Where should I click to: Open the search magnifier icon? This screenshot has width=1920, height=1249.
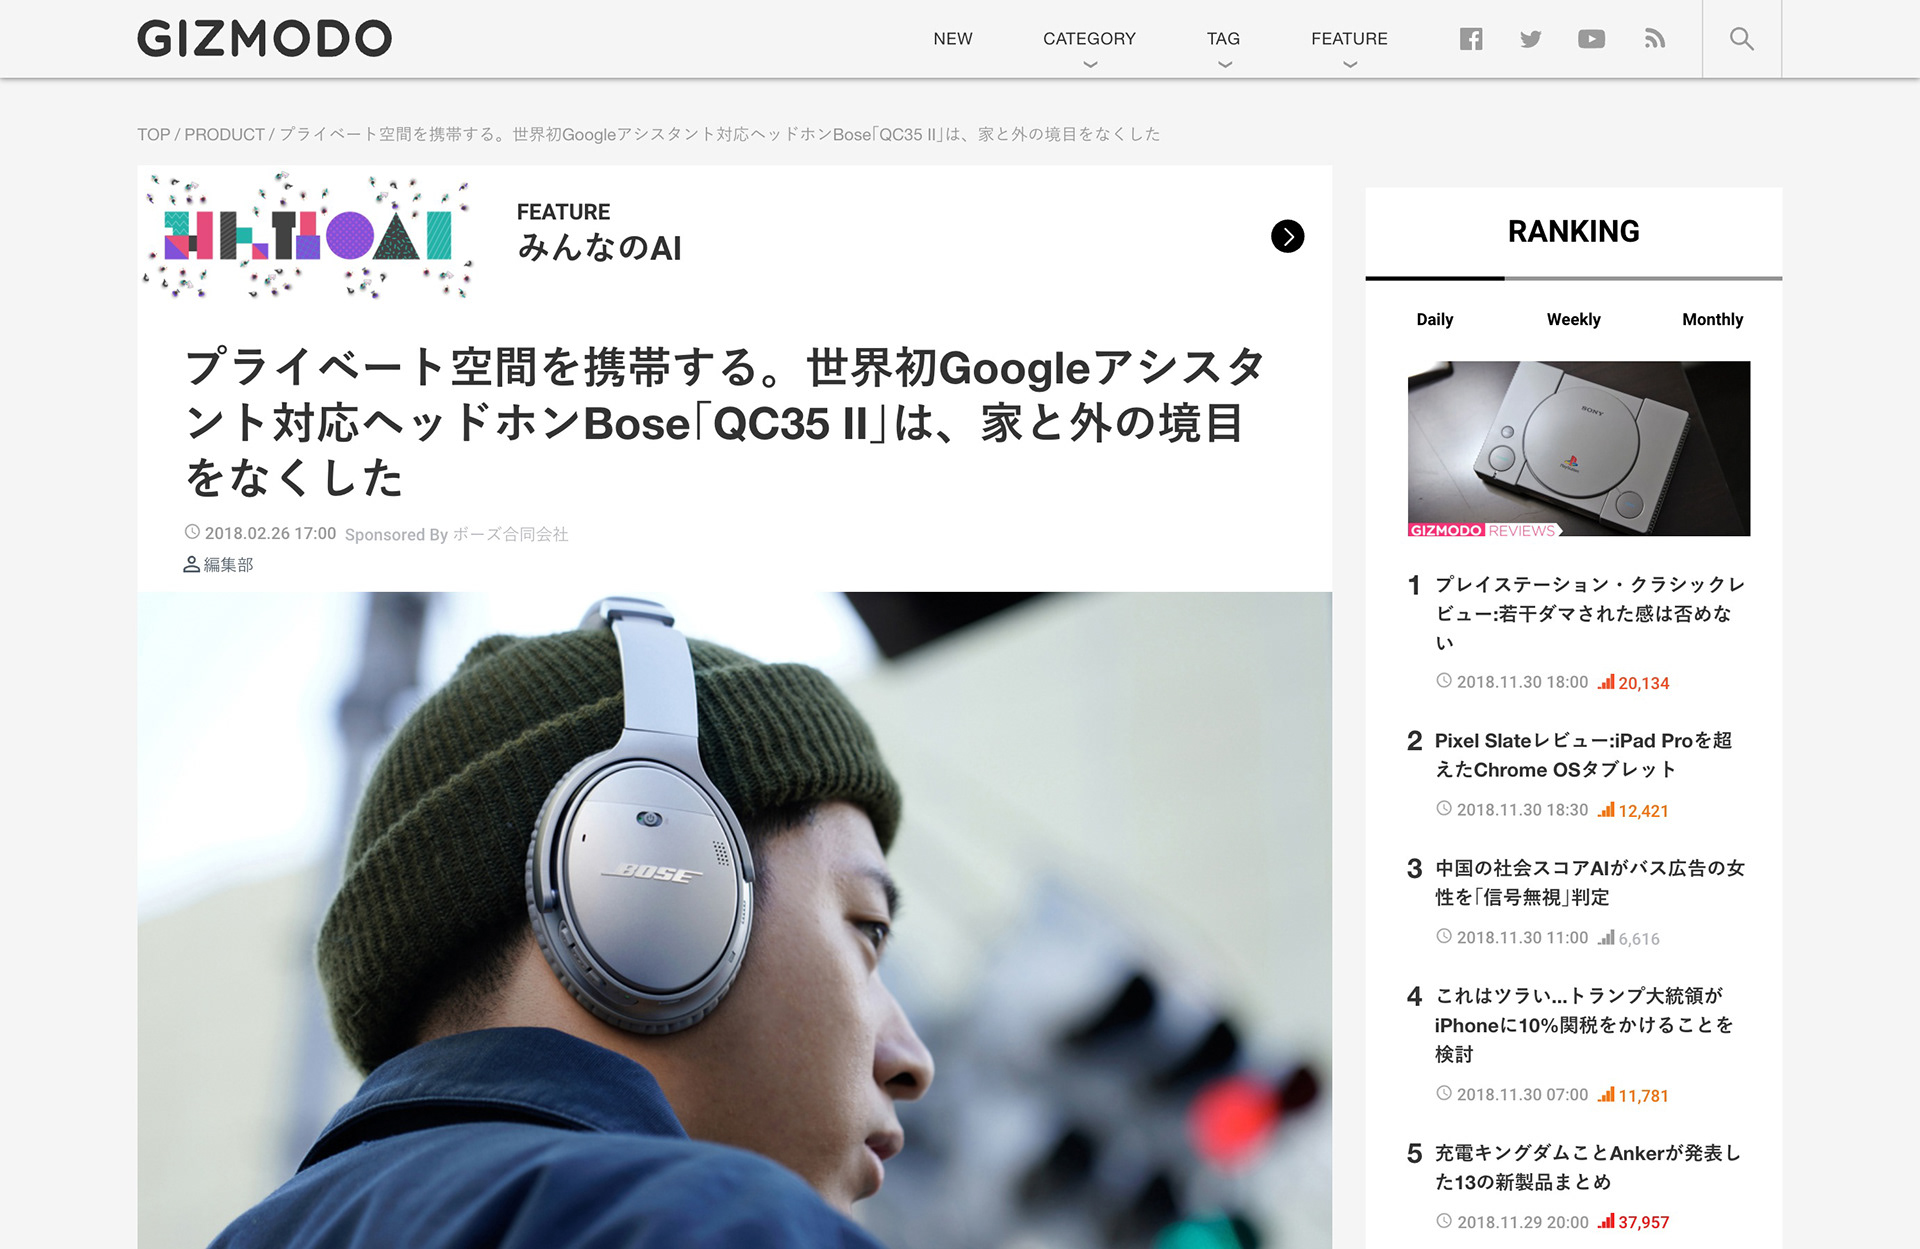point(1741,39)
